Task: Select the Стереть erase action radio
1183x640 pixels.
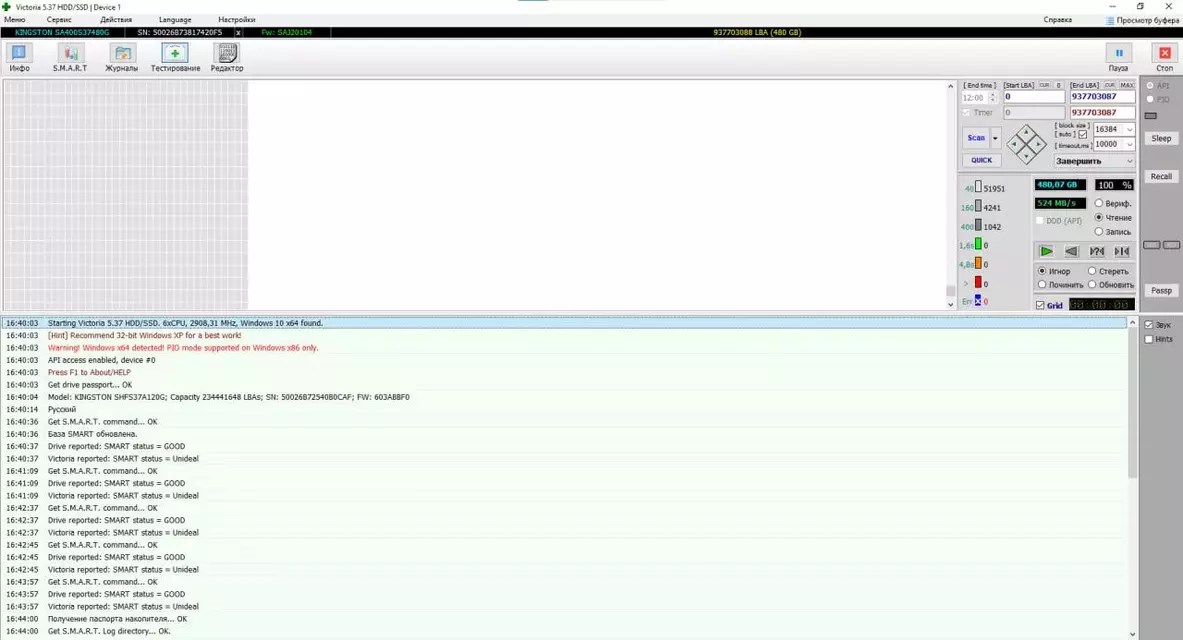Action: (1092, 271)
